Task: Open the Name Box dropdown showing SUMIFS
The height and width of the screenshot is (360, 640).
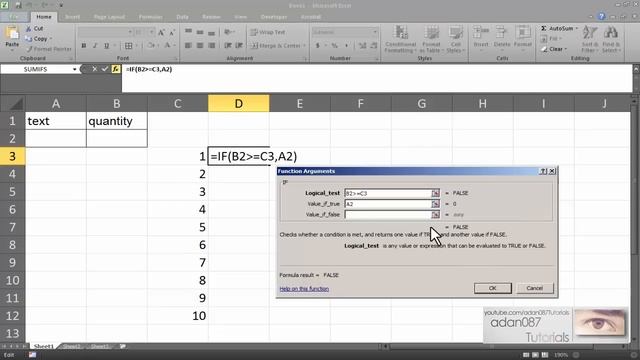Action: pos(74,69)
